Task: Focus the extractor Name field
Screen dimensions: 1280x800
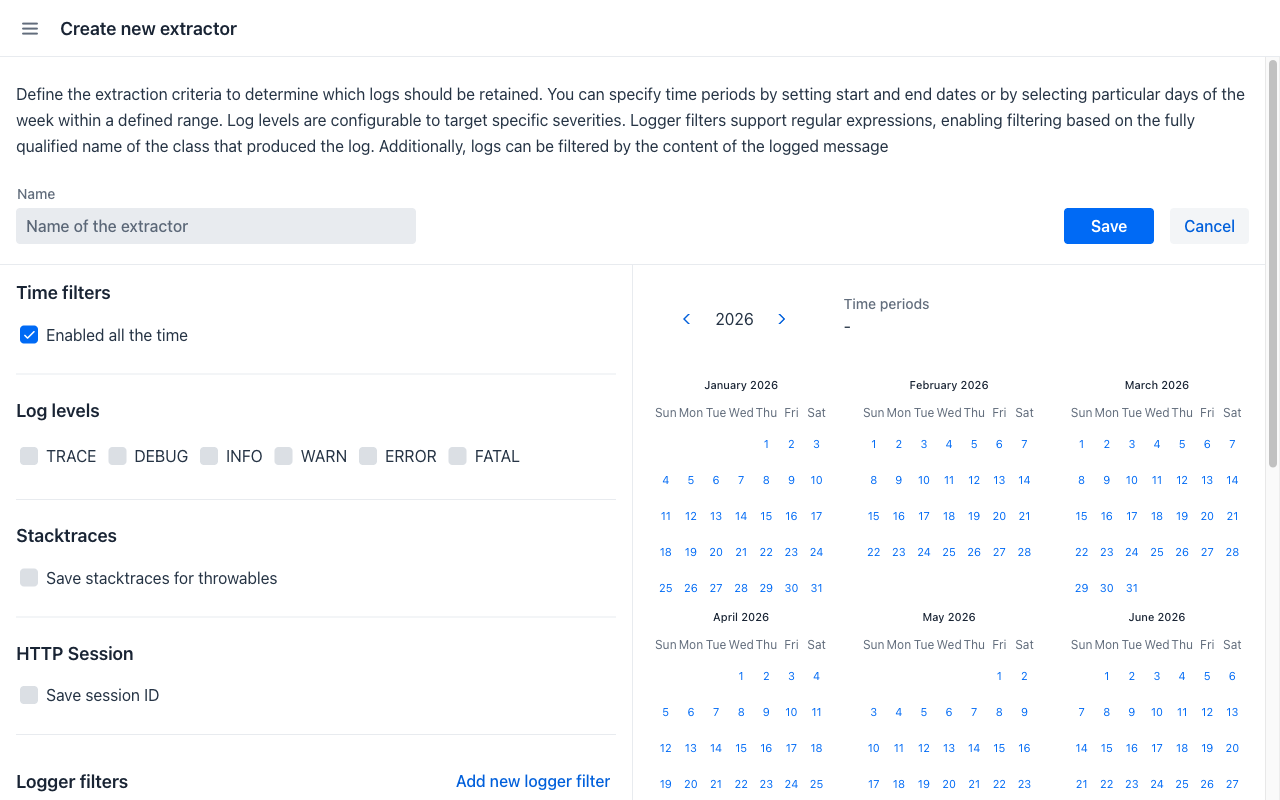Action: 216,226
